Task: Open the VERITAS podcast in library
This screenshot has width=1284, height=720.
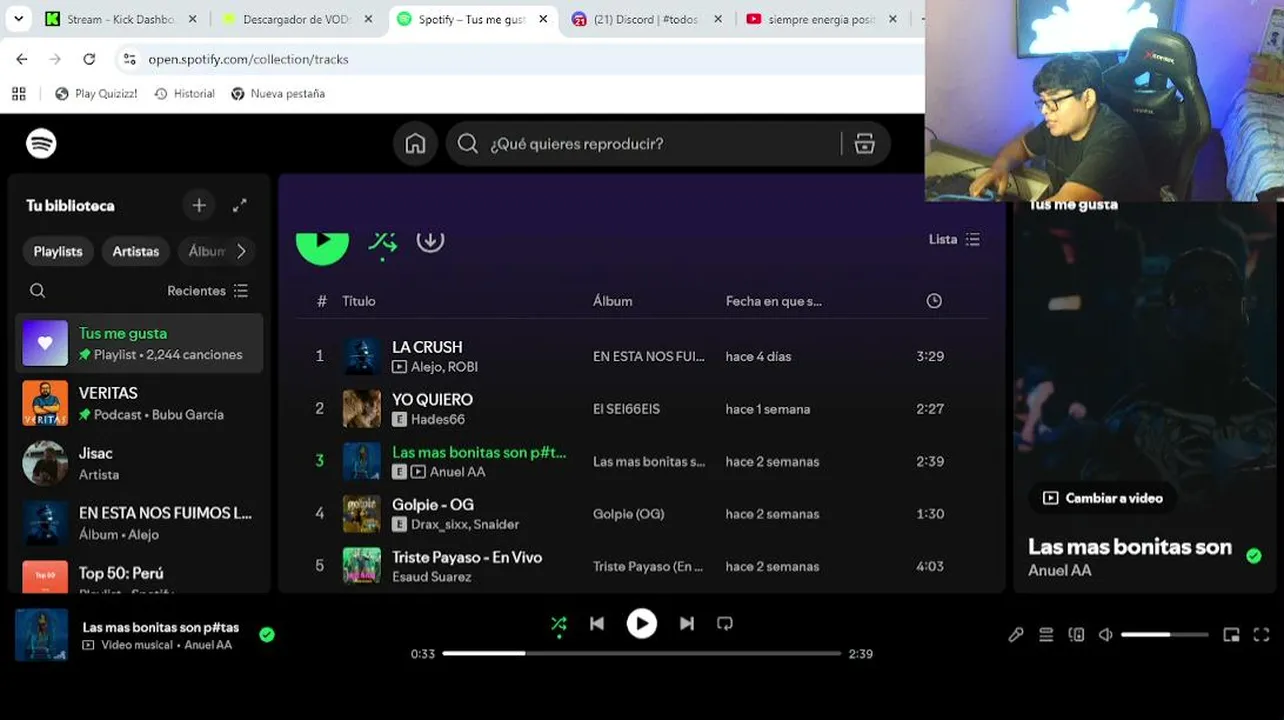Action: [x=139, y=403]
